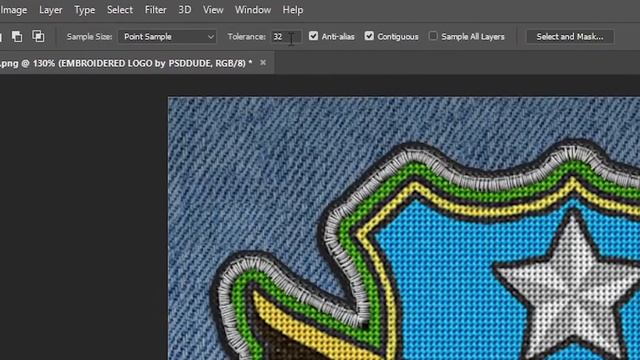Open the Help menu
Viewport: 640px width, 360px height.
point(293,10)
